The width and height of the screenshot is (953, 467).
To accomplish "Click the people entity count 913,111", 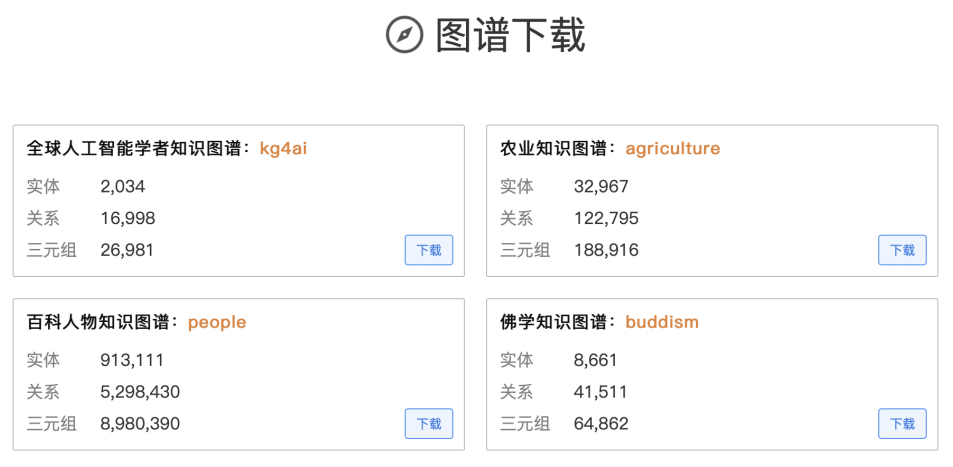I will coord(132,360).
